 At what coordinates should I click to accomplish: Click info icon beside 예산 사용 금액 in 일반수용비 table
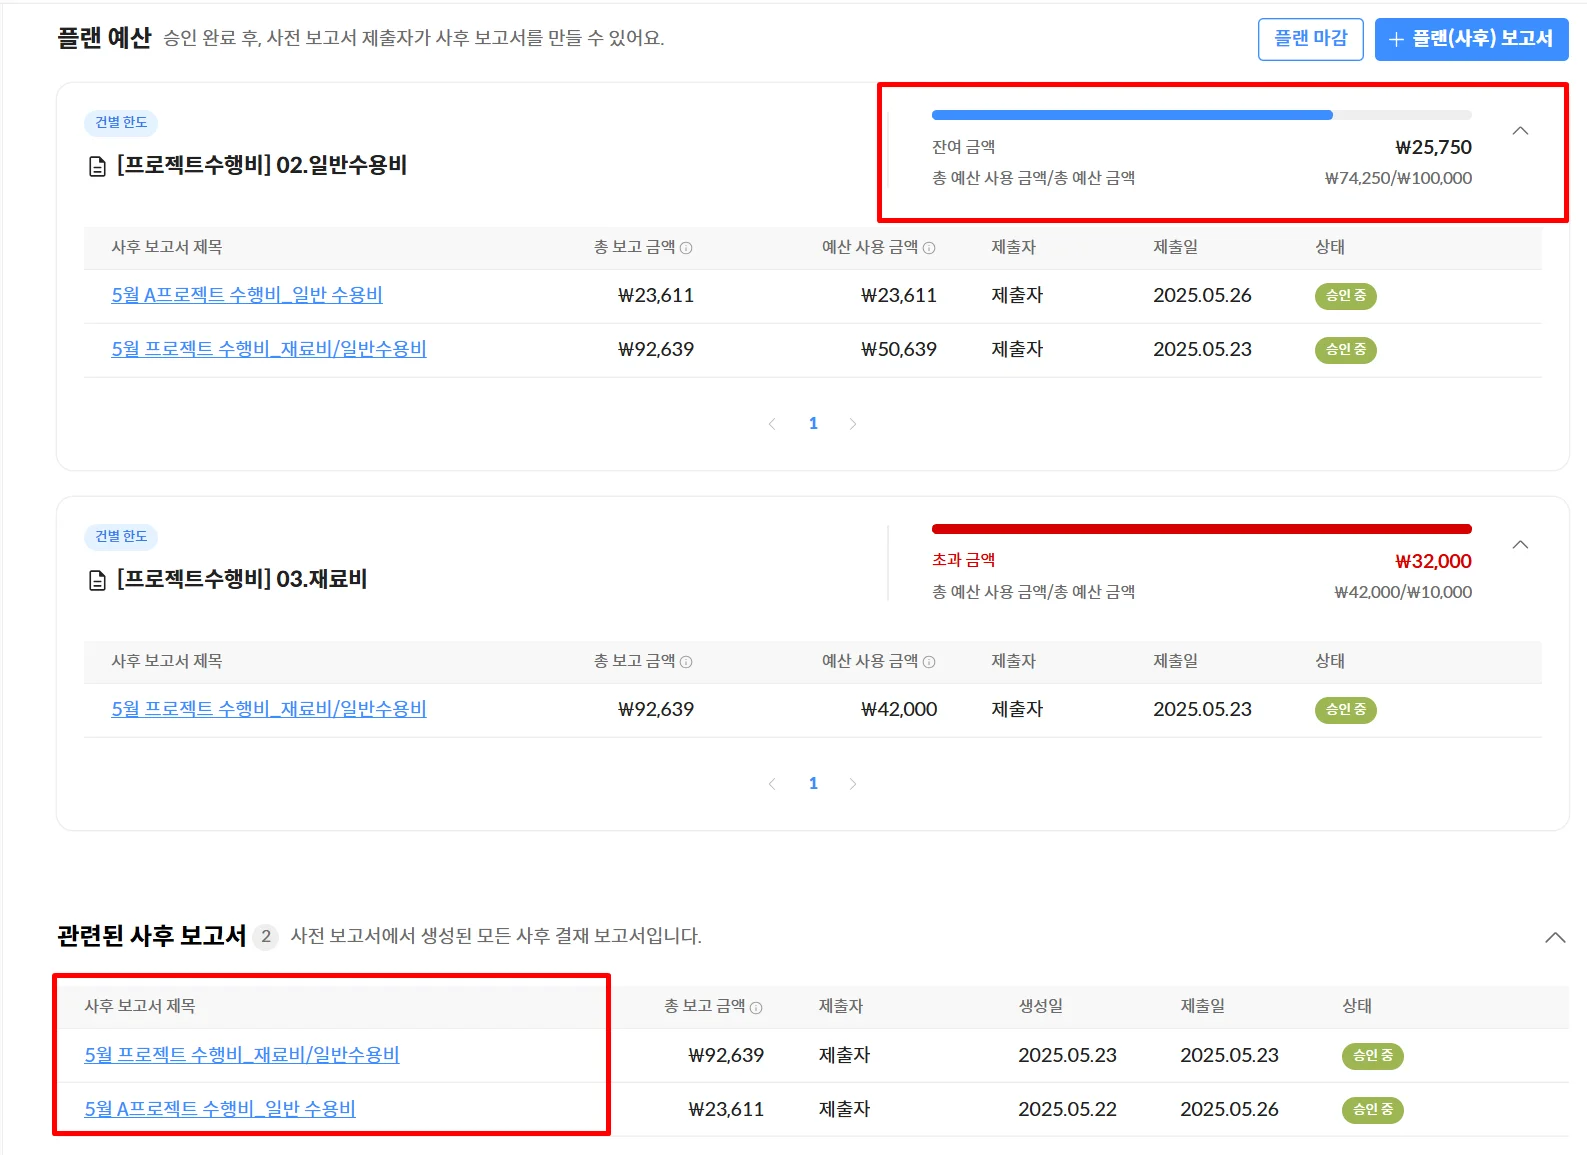[x=929, y=248]
